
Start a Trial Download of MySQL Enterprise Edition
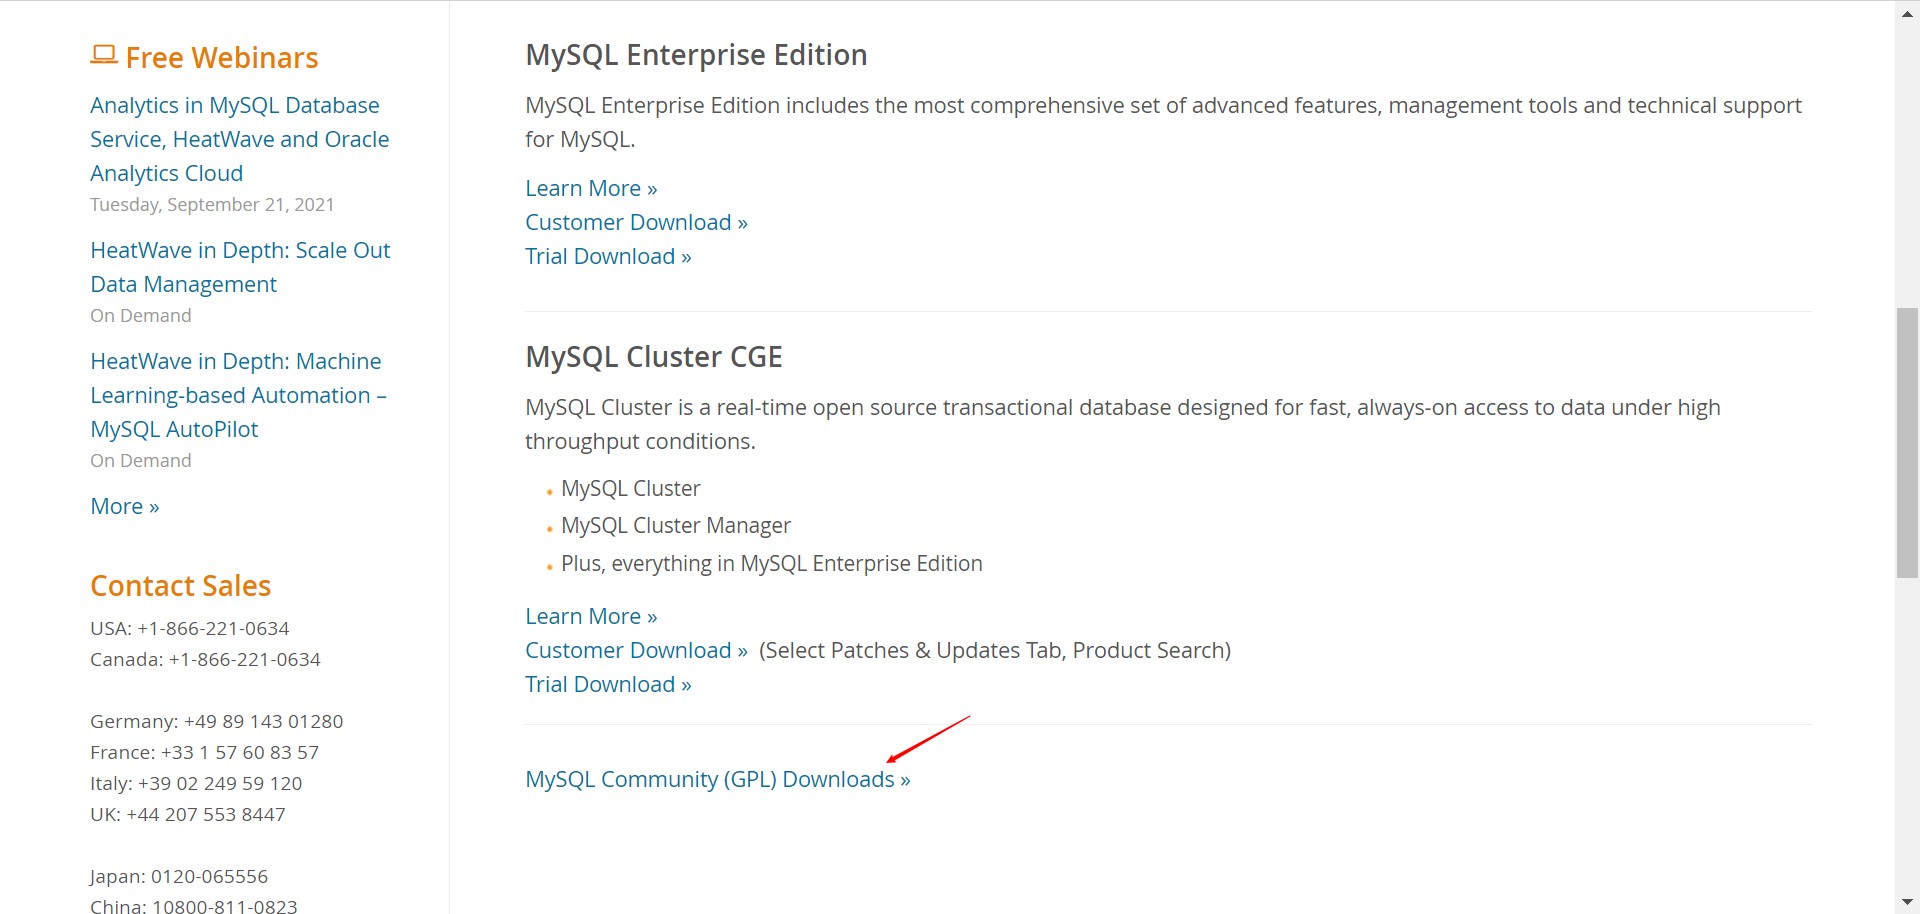[600, 256]
